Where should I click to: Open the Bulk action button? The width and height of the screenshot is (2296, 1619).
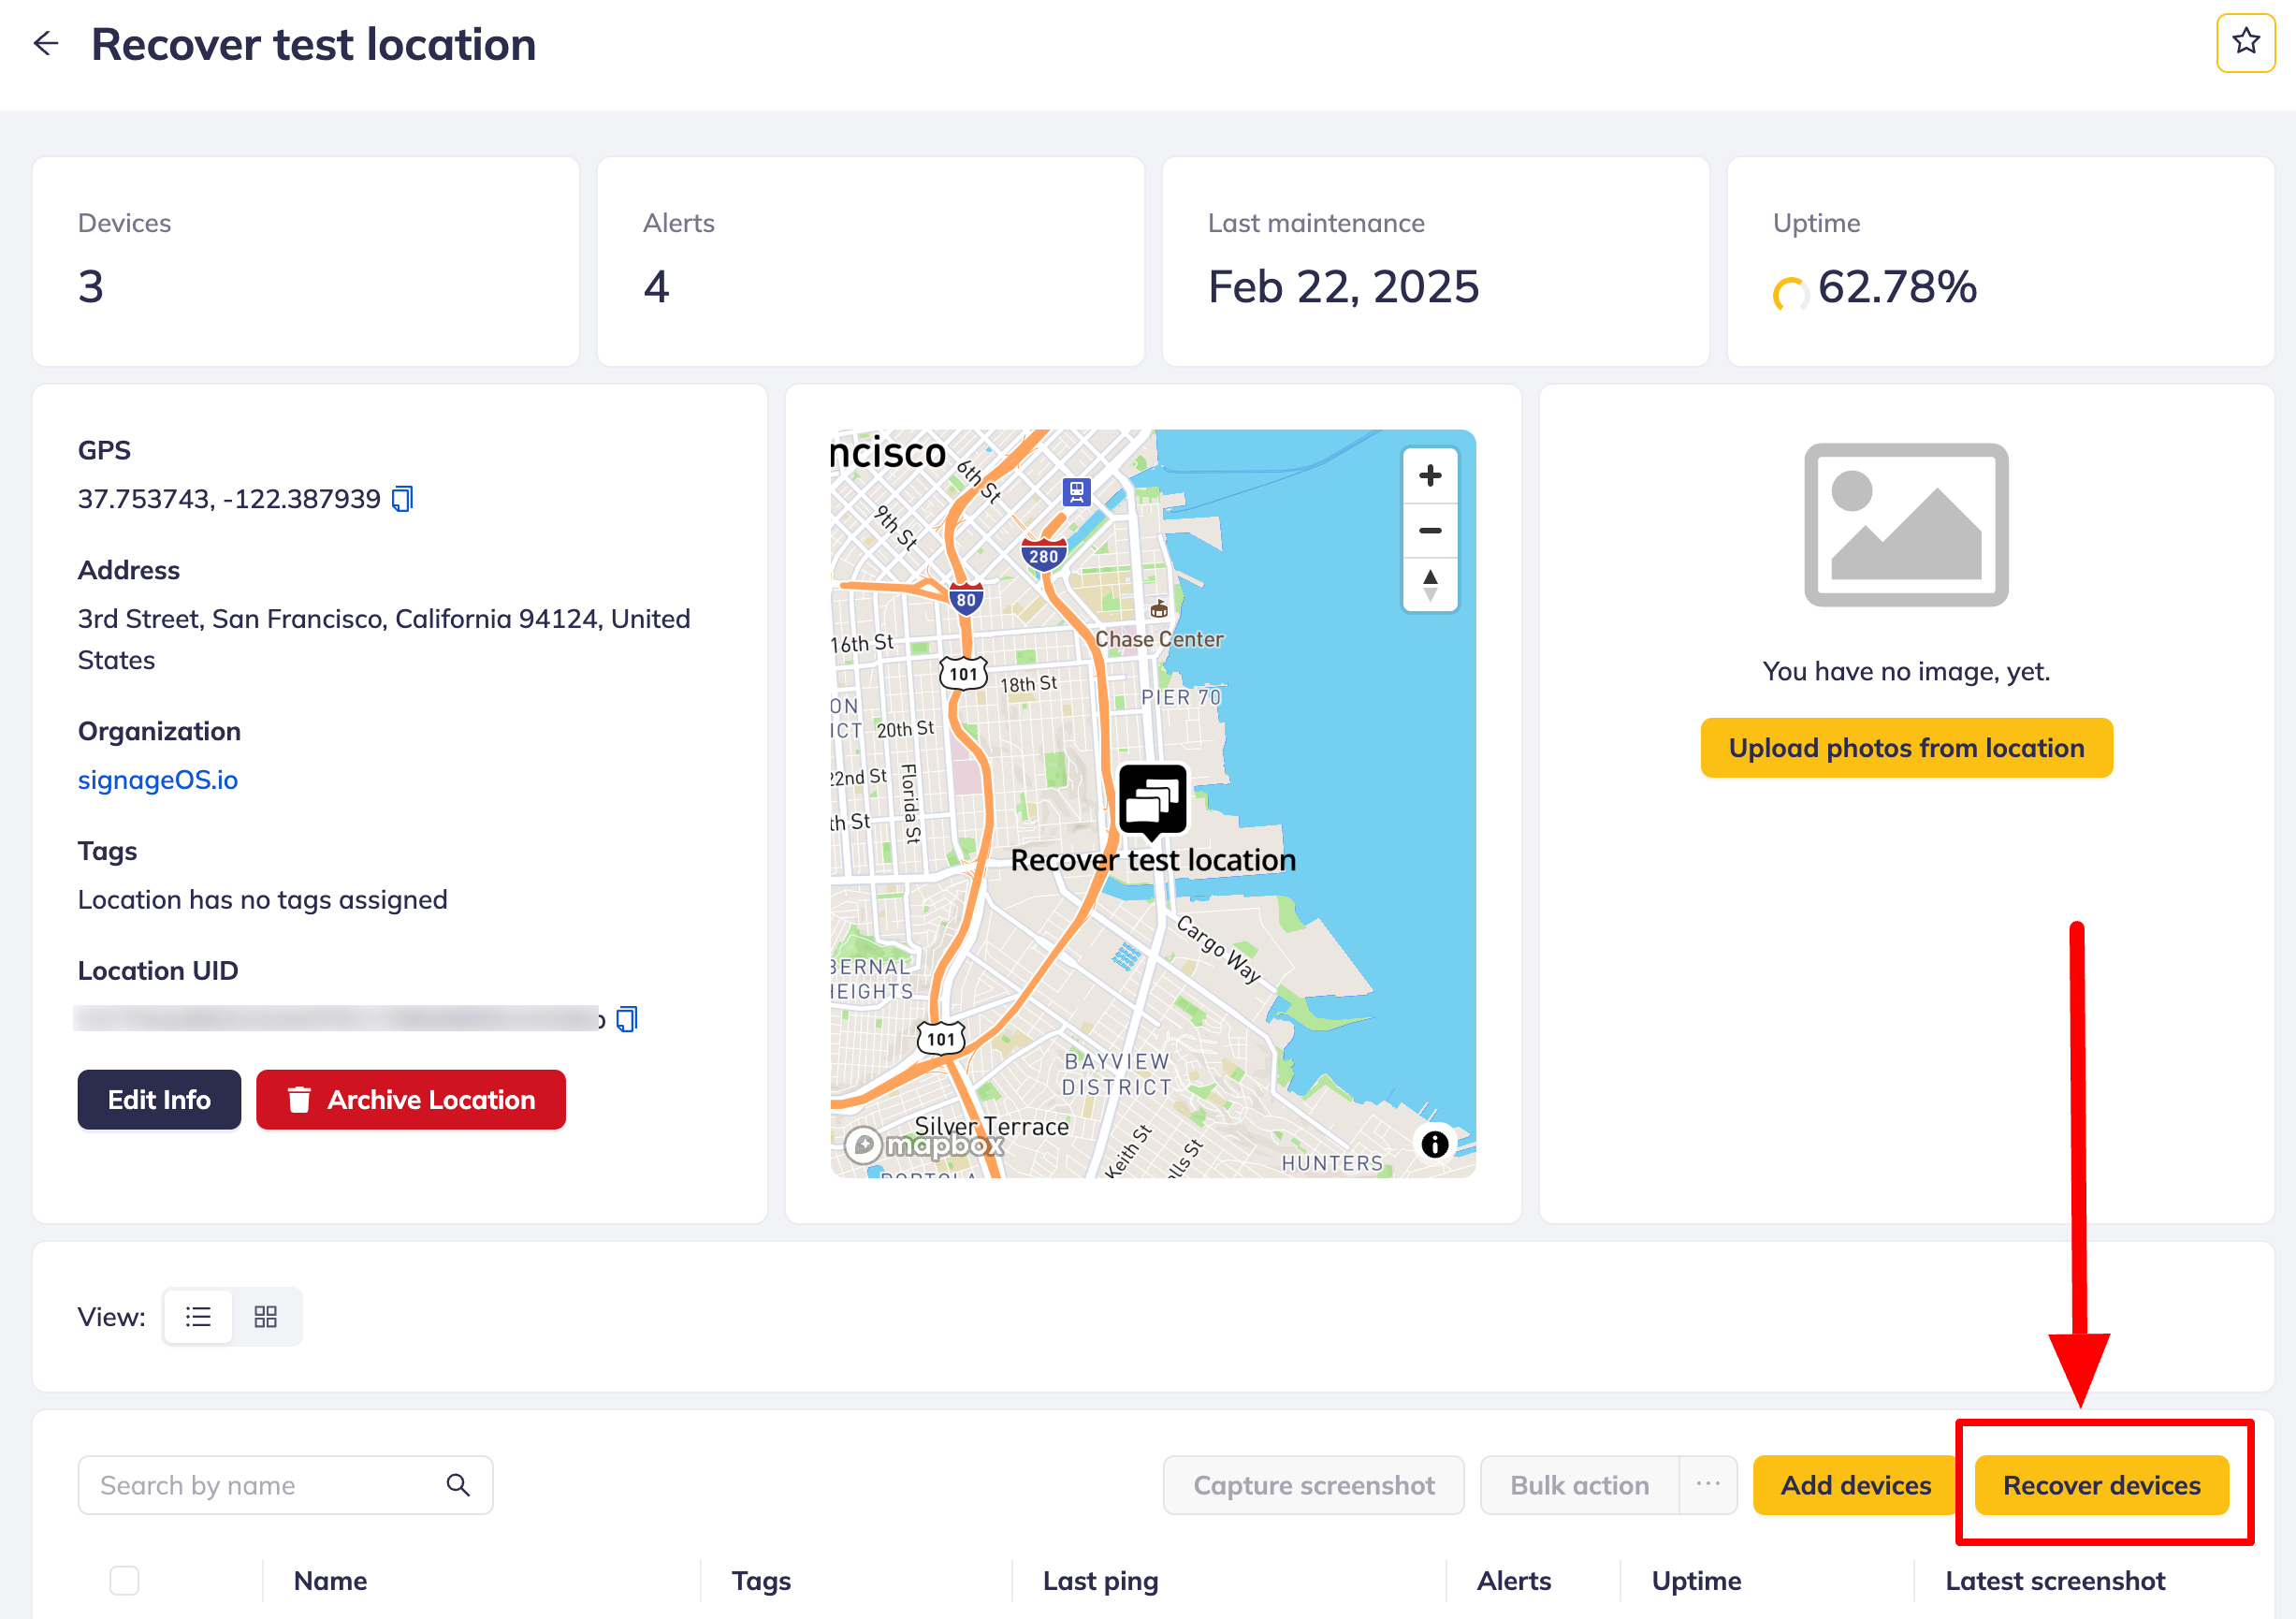point(1579,1485)
